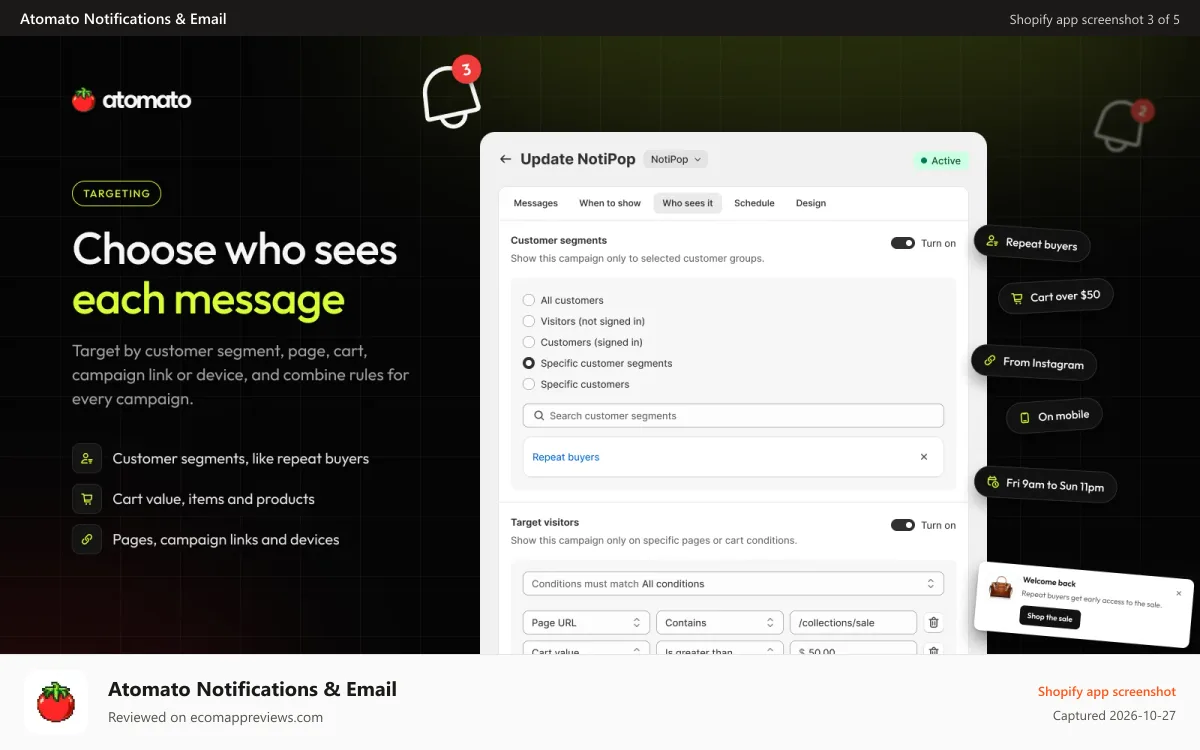Delete the Page URL condition row
1200x750 pixels.
[934, 623]
